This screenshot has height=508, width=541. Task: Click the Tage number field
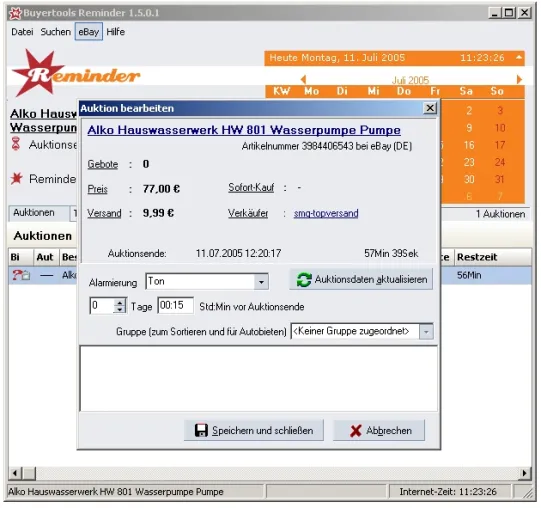pos(102,305)
